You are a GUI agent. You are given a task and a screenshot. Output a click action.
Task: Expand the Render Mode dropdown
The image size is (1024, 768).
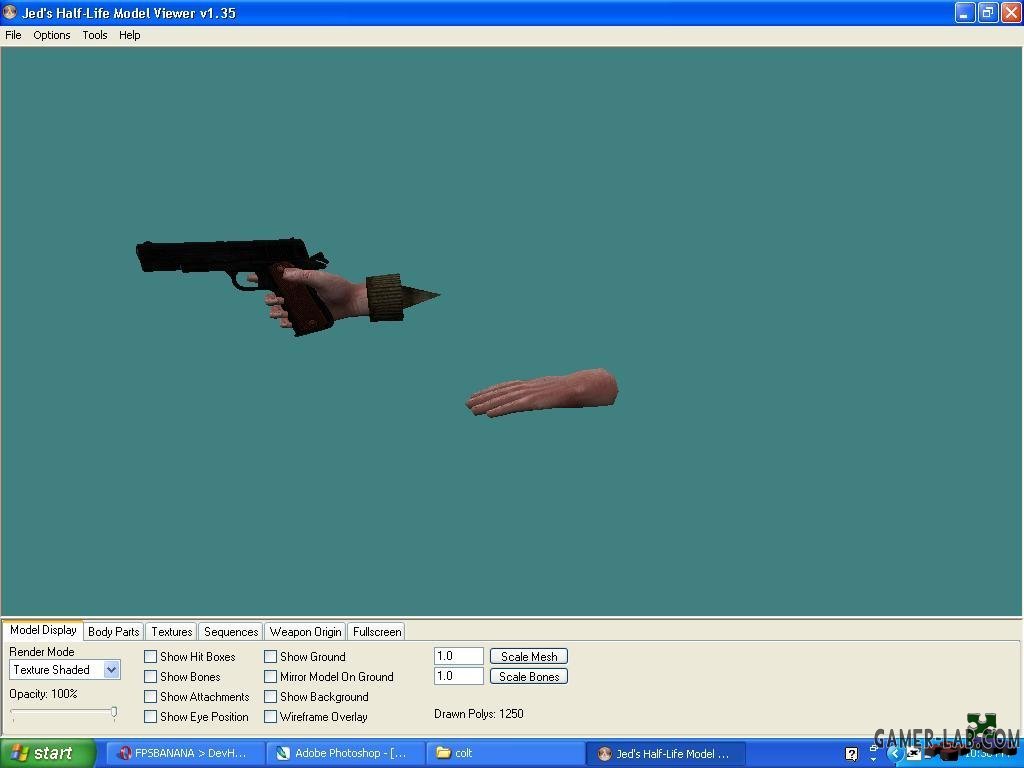coord(111,670)
